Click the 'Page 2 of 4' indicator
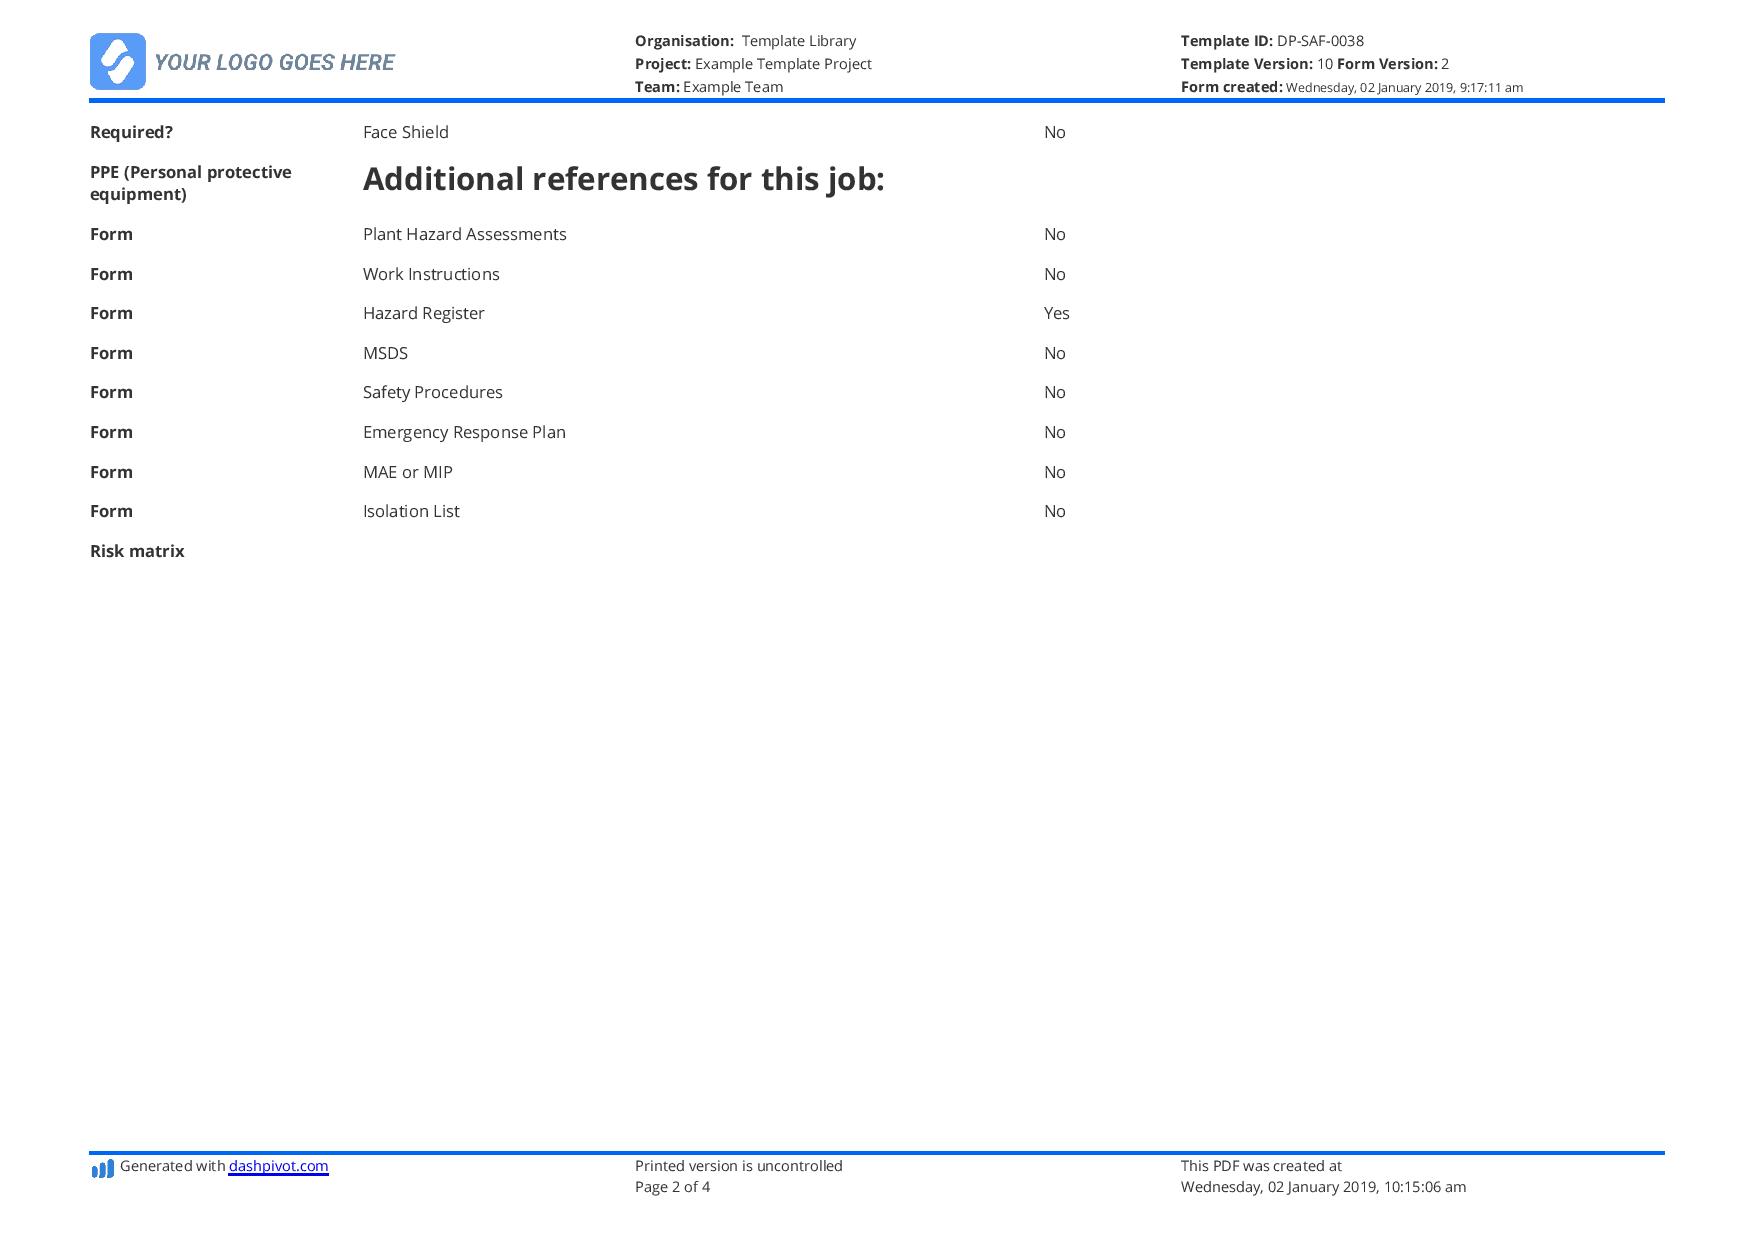Viewport: 1754px width, 1240px height. [673, 1187]
